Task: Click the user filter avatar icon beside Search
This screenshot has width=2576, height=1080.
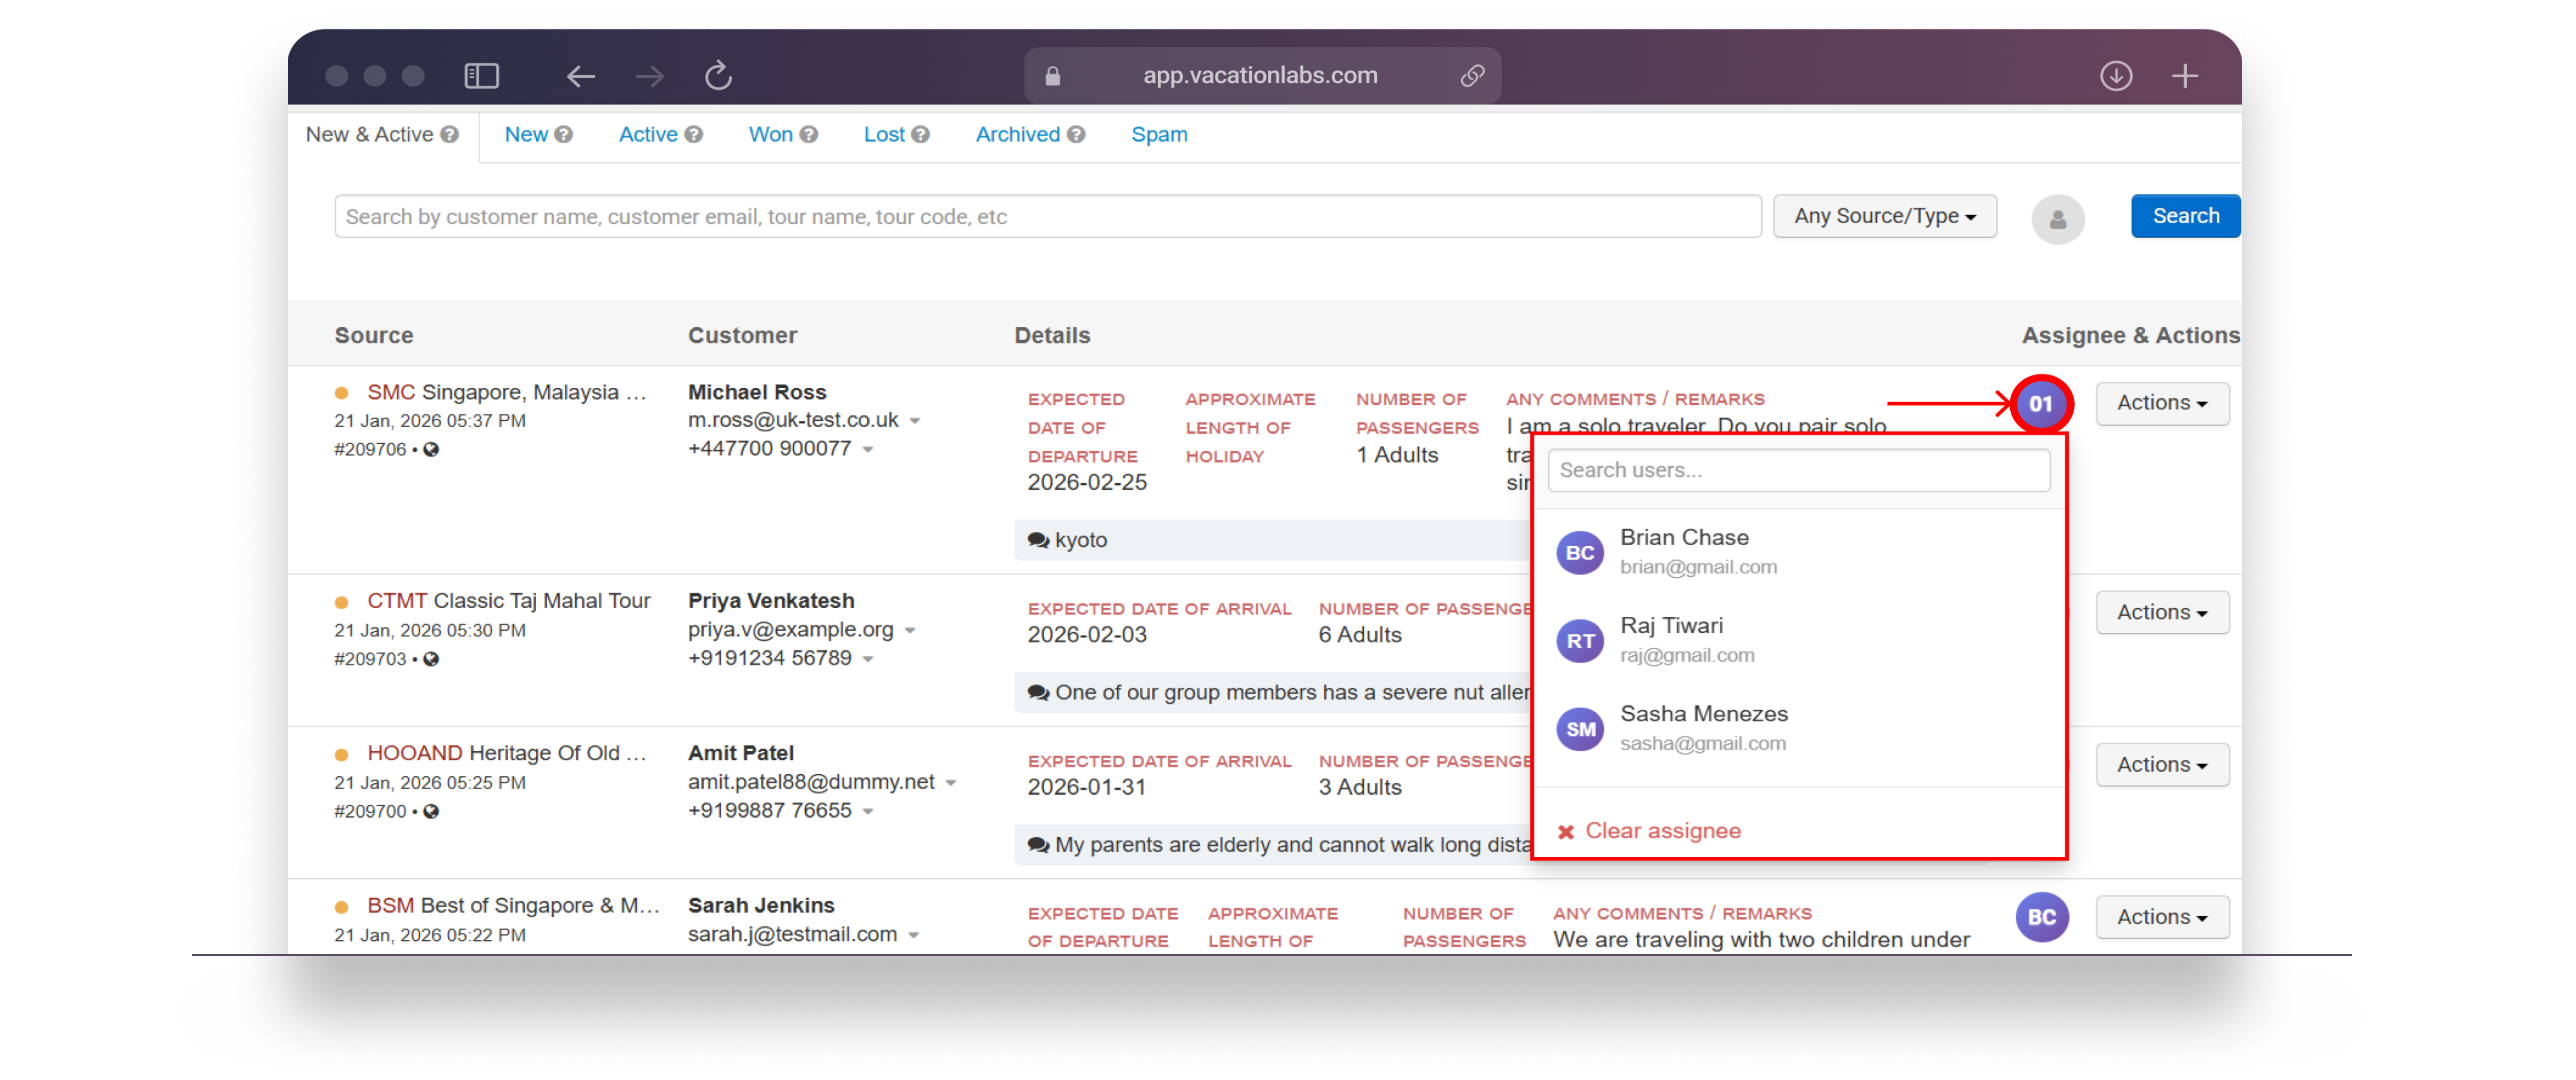Action: pos(2057,219)
